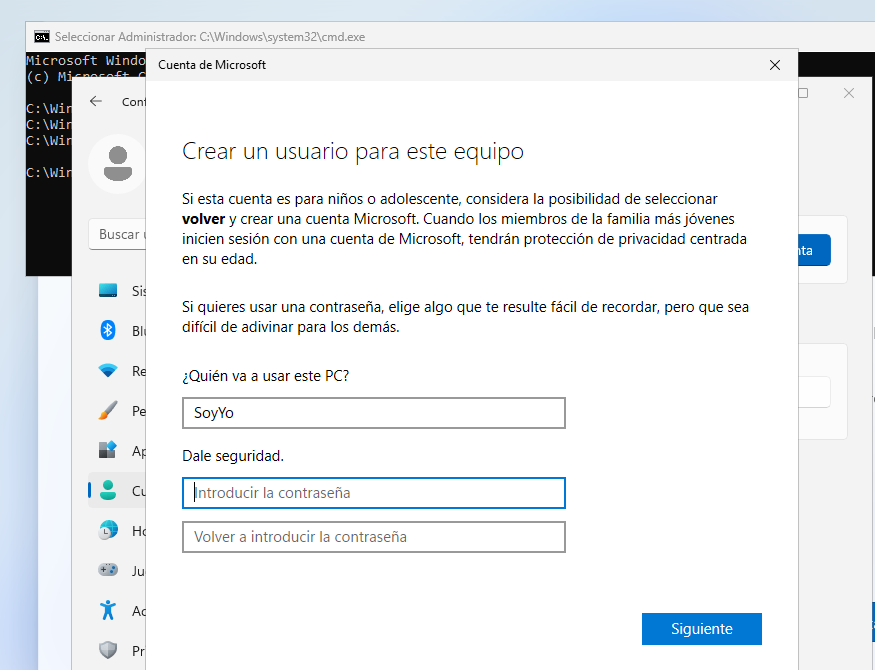
Task: Click the 'Volver a introducir la contraseña' field
Action: coord(373,537)
